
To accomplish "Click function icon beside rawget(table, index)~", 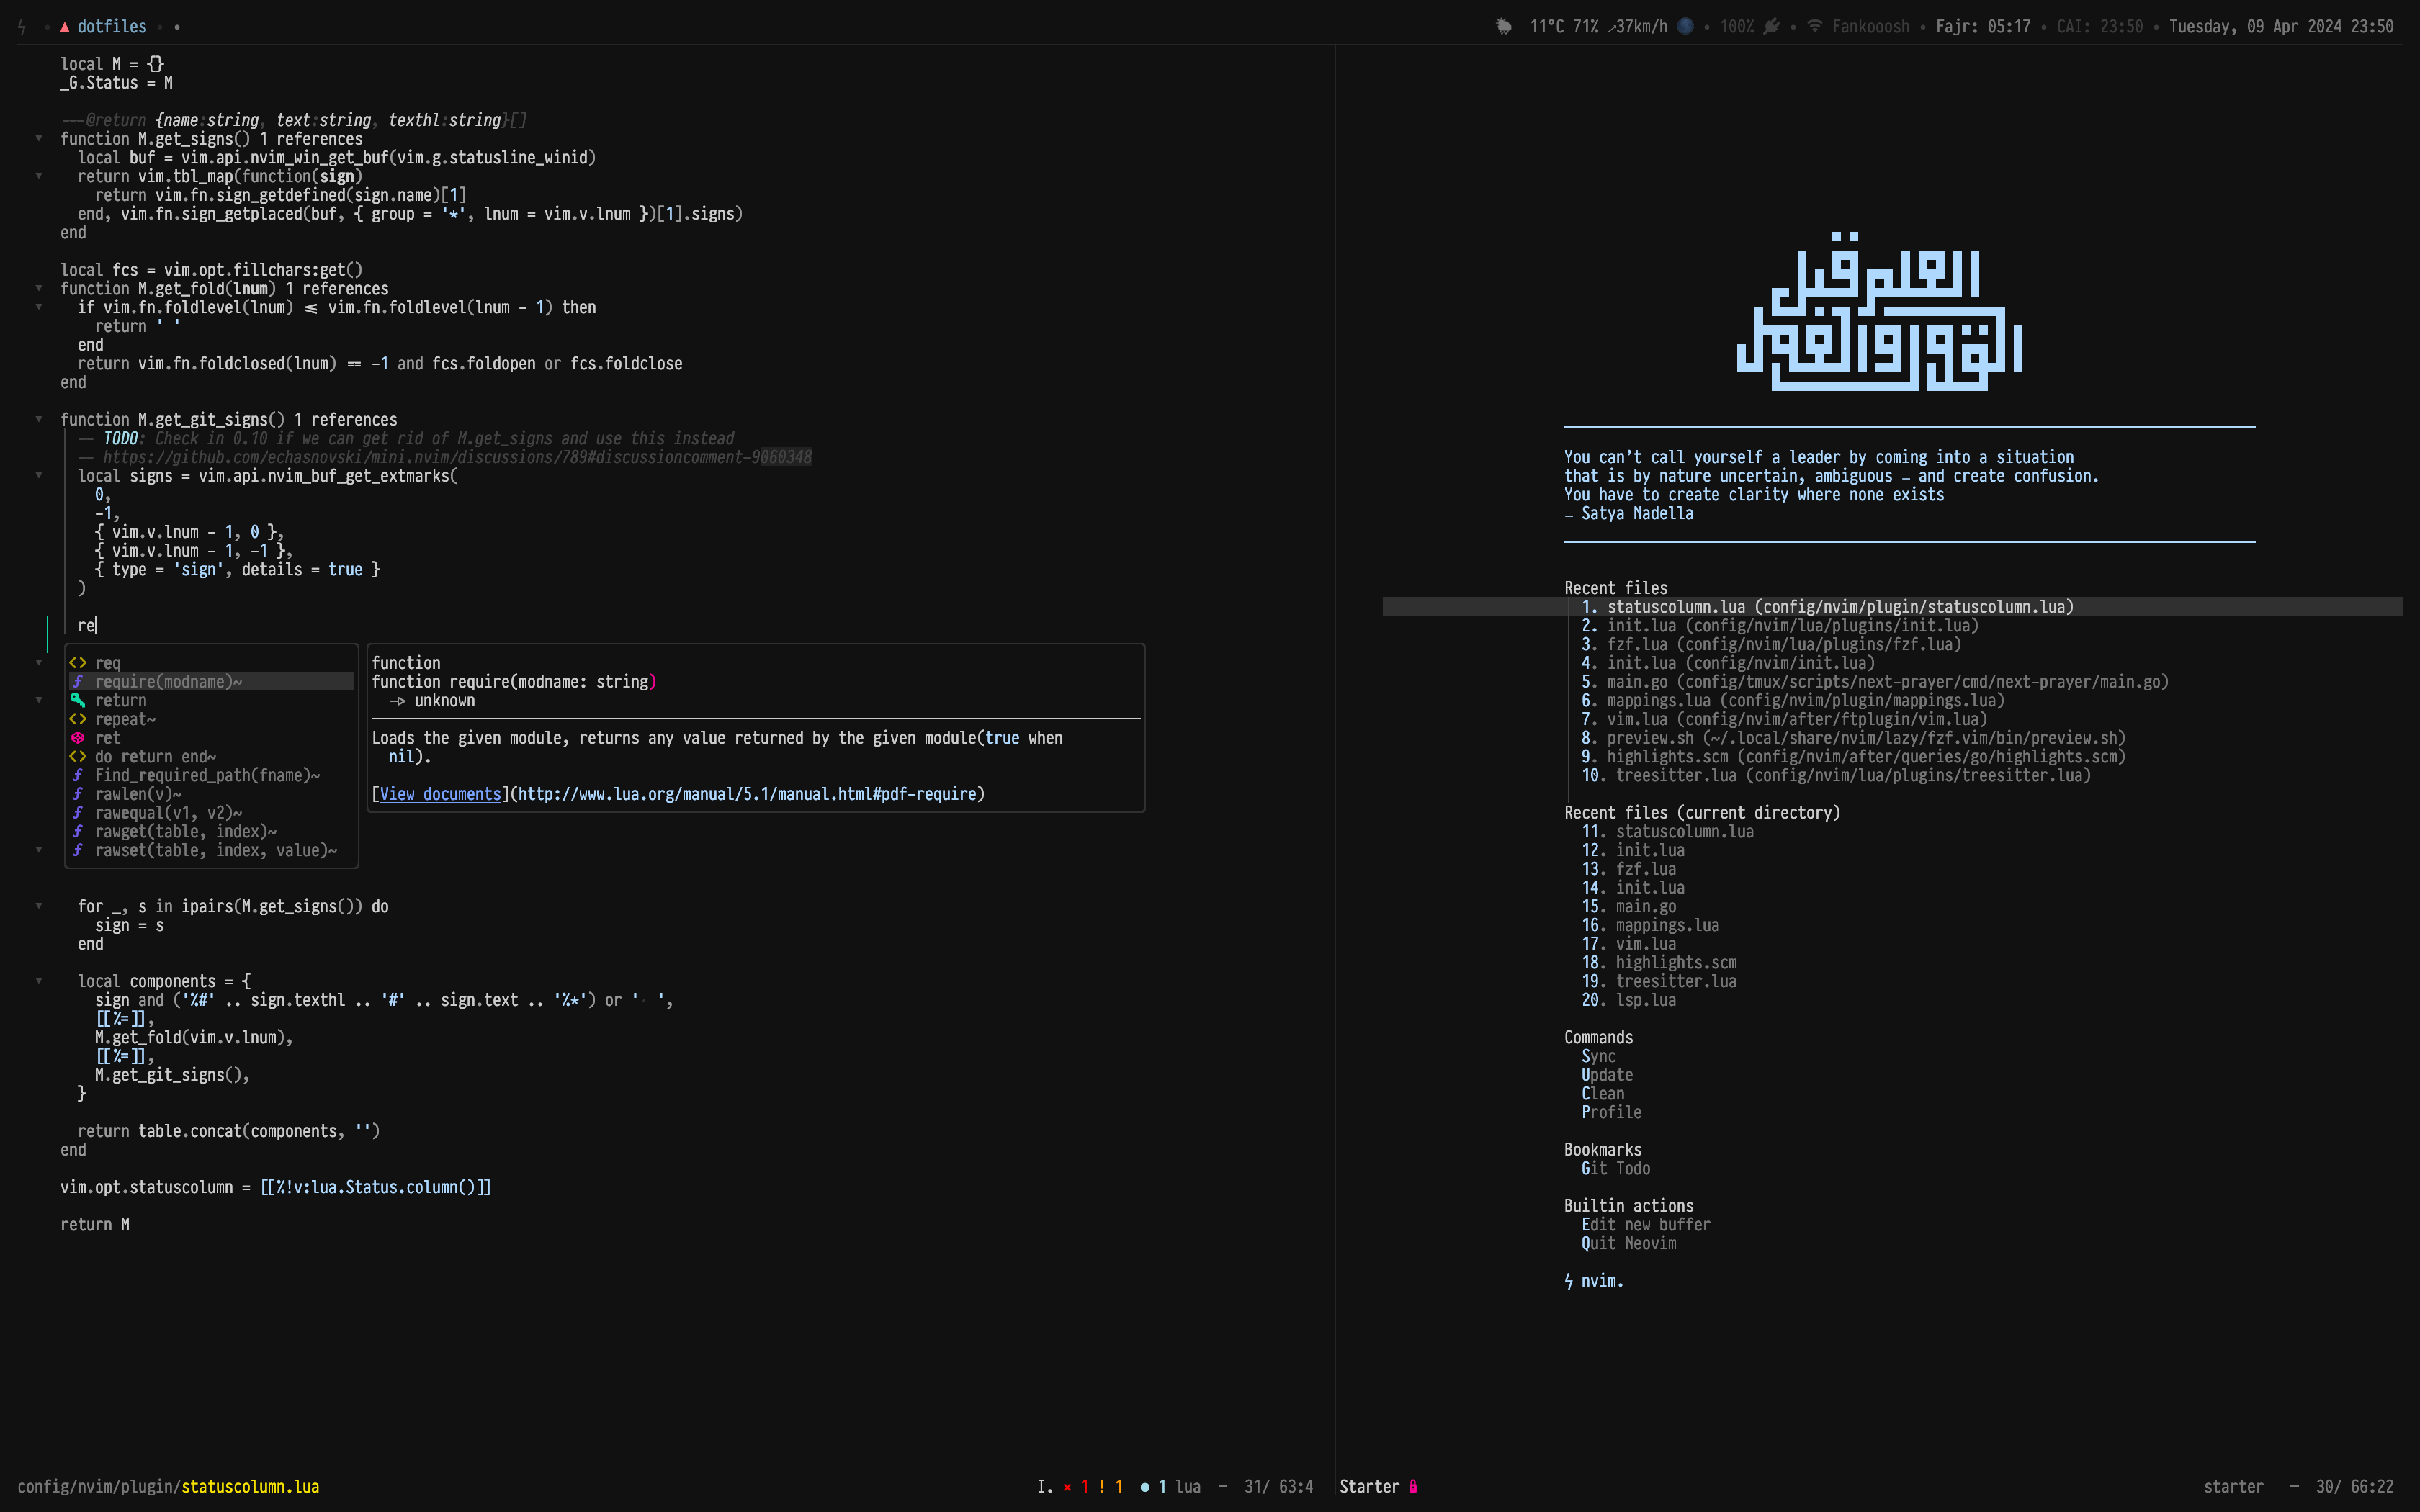I will pos(78,832).
